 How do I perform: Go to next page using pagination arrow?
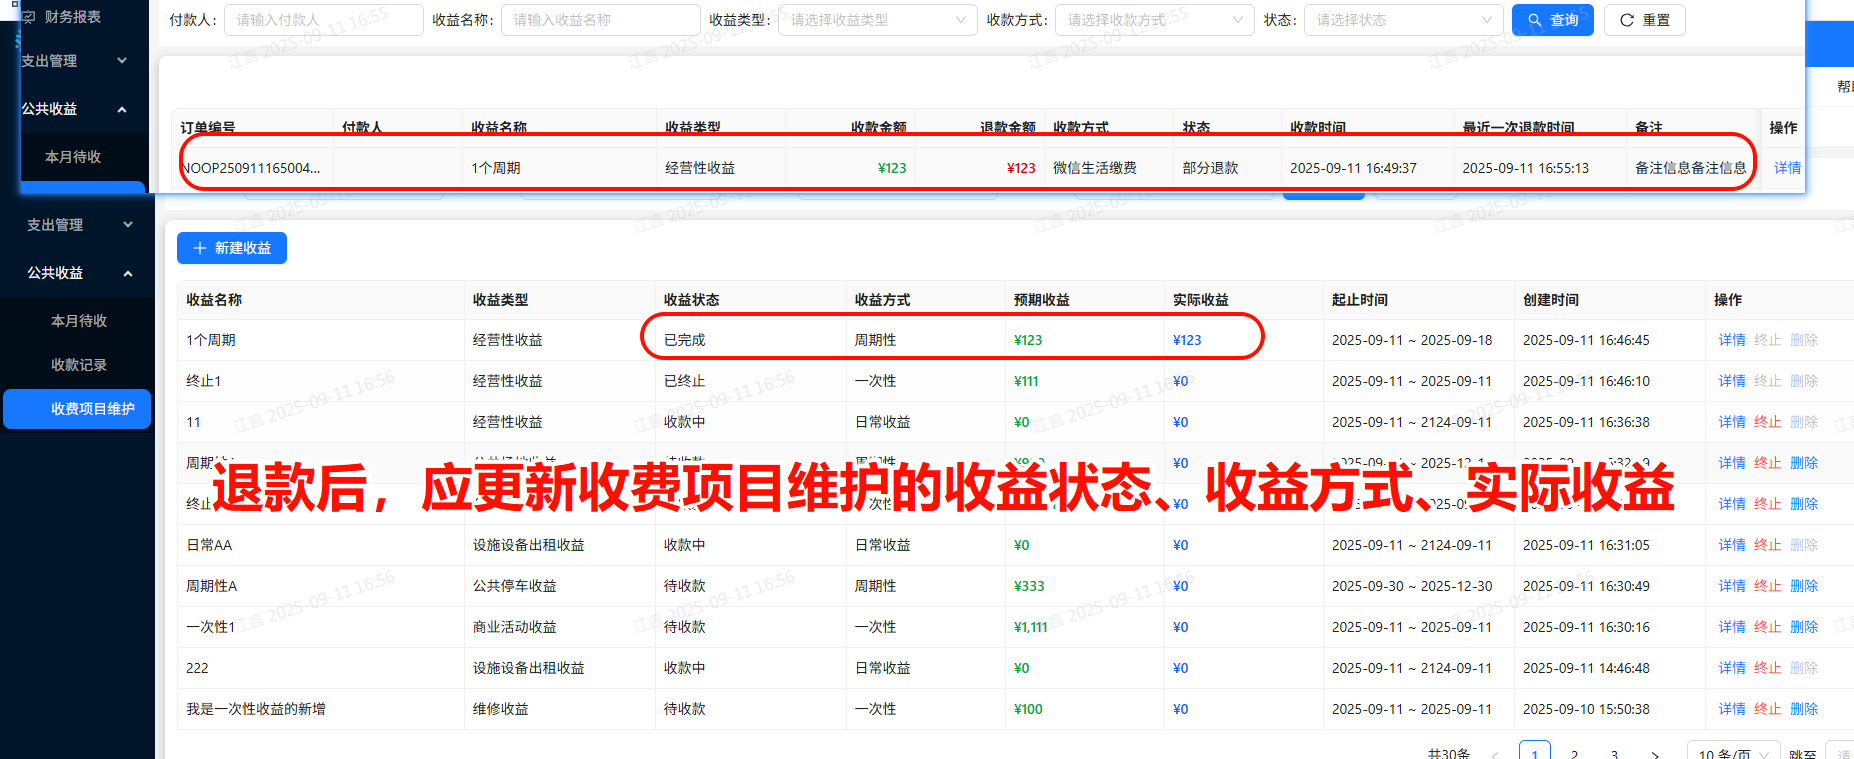pos(1655,754)
